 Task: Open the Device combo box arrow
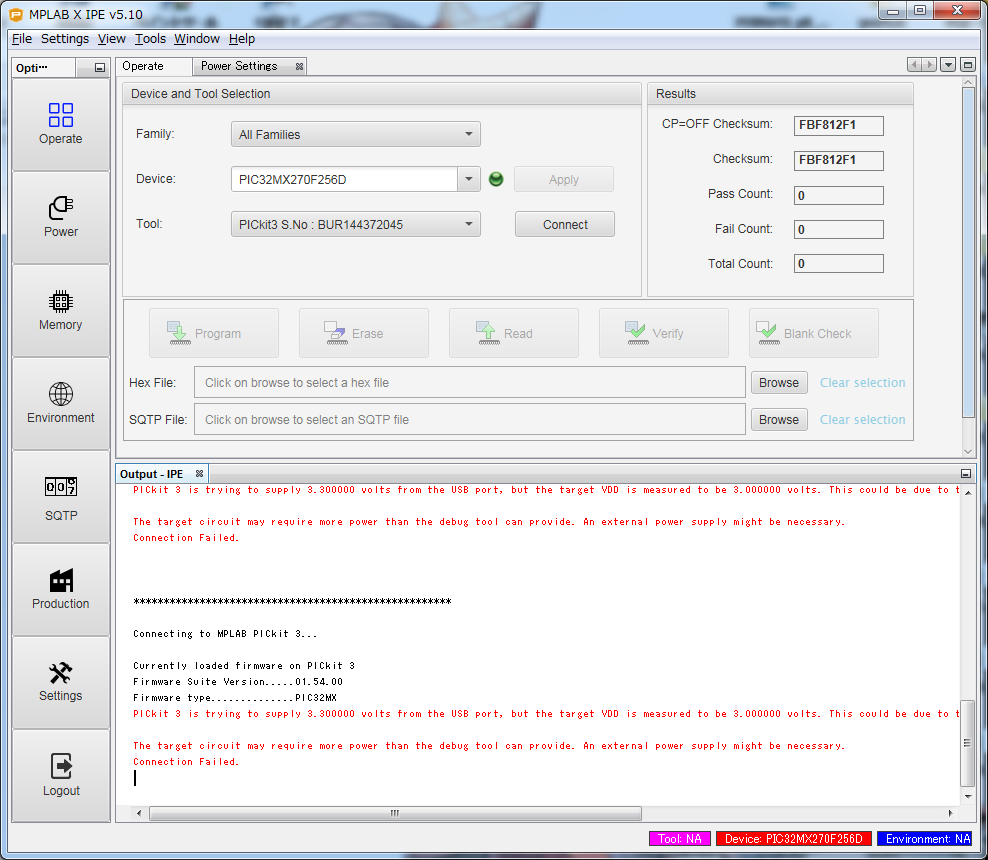(x=469, y=179)
